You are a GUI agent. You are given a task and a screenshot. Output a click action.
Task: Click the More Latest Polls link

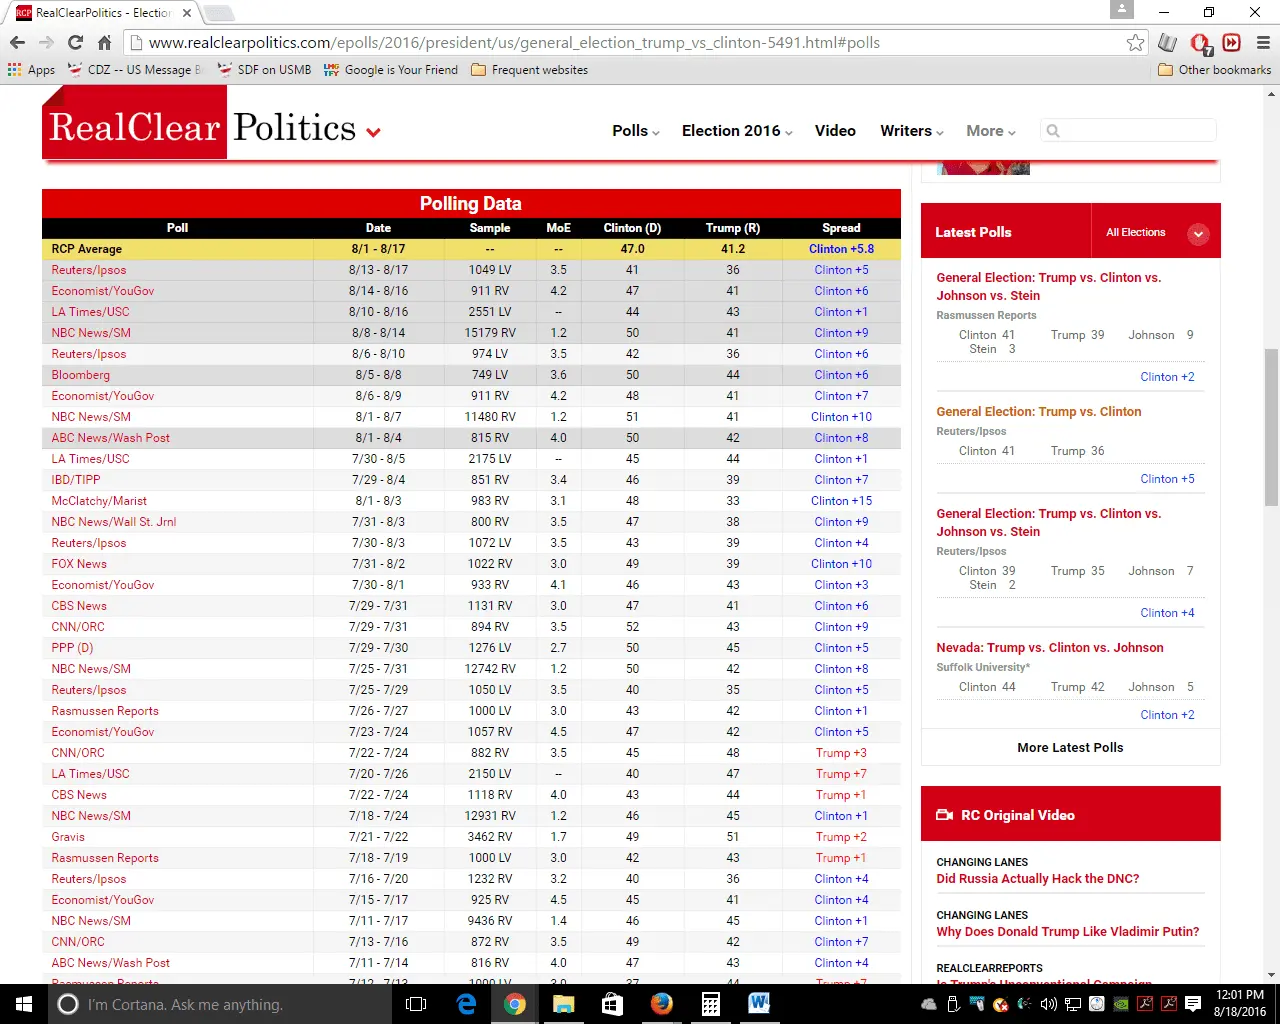pyautogui.click(x=1070, y=747)
